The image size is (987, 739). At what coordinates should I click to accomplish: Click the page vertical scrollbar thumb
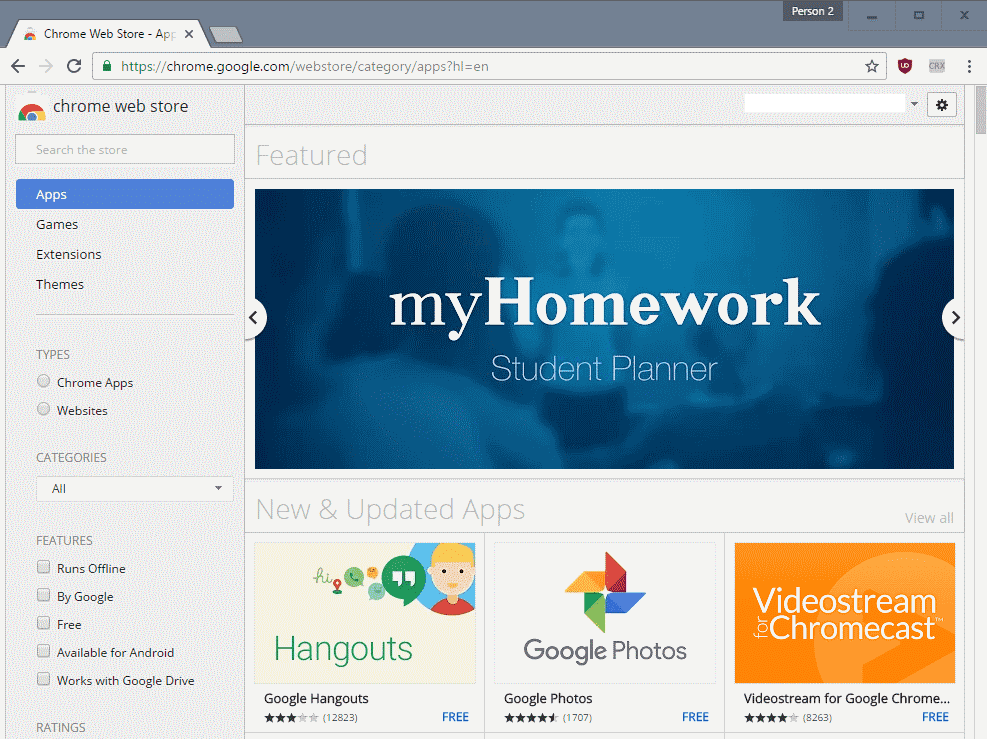pos(981,110)
